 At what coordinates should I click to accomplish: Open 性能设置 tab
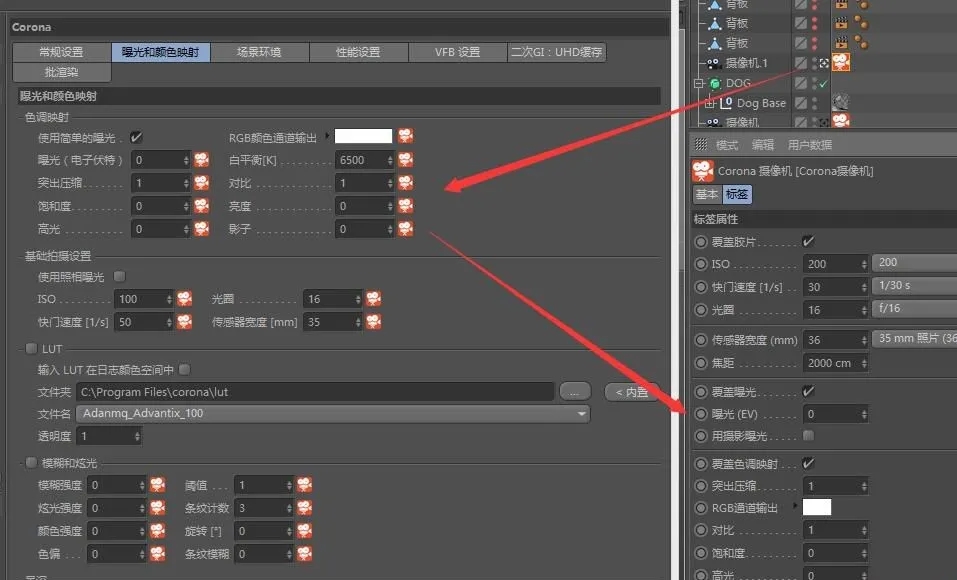pyautogui.click(x=358, y=52)
